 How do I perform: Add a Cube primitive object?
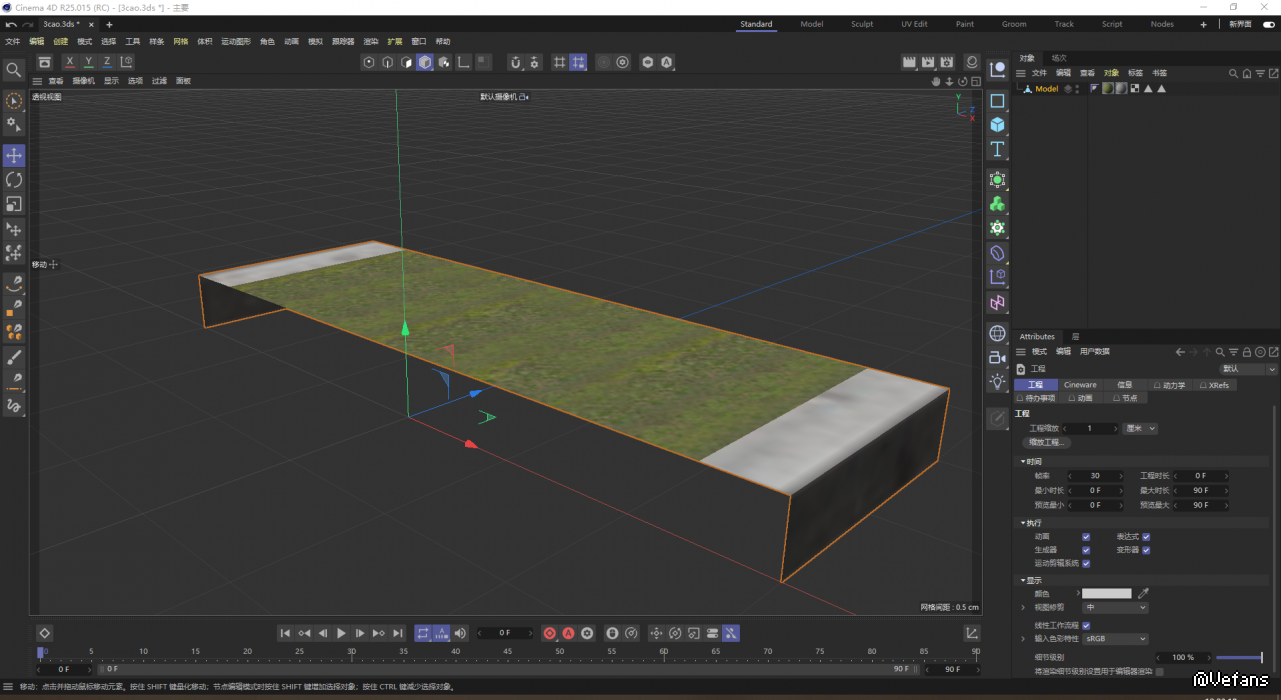[997, 125]
